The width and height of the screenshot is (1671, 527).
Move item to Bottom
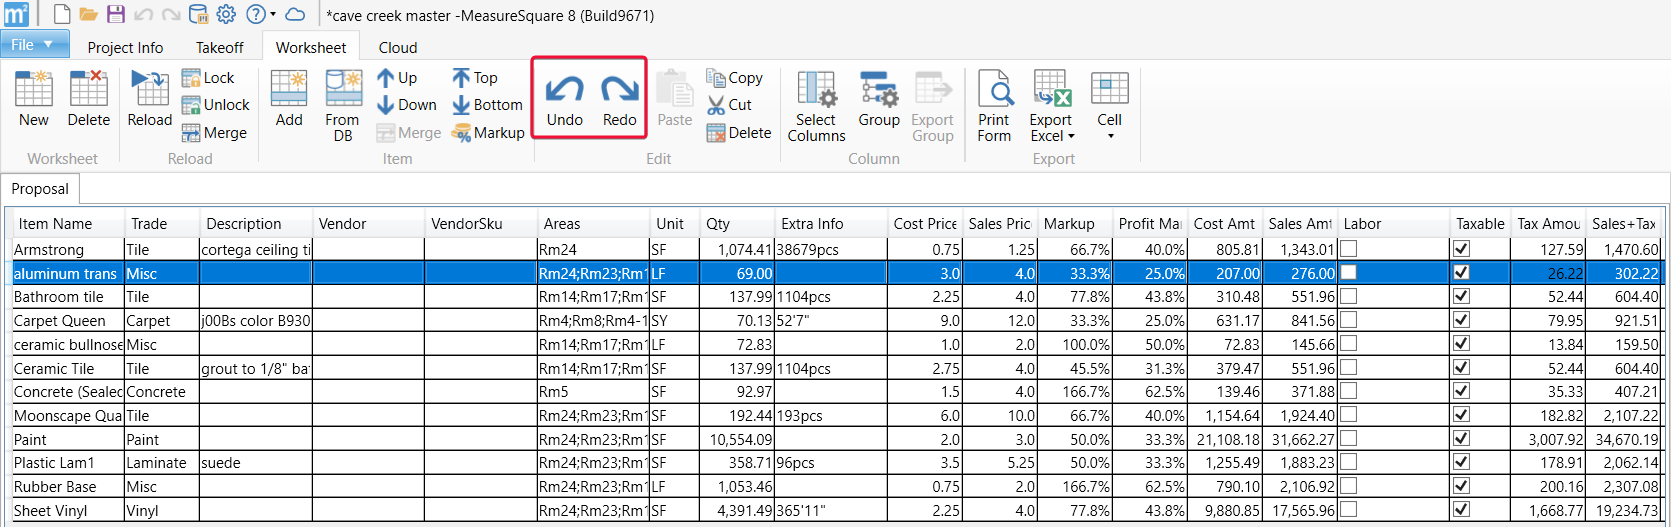pyautogui.click(x=487, y=105)
